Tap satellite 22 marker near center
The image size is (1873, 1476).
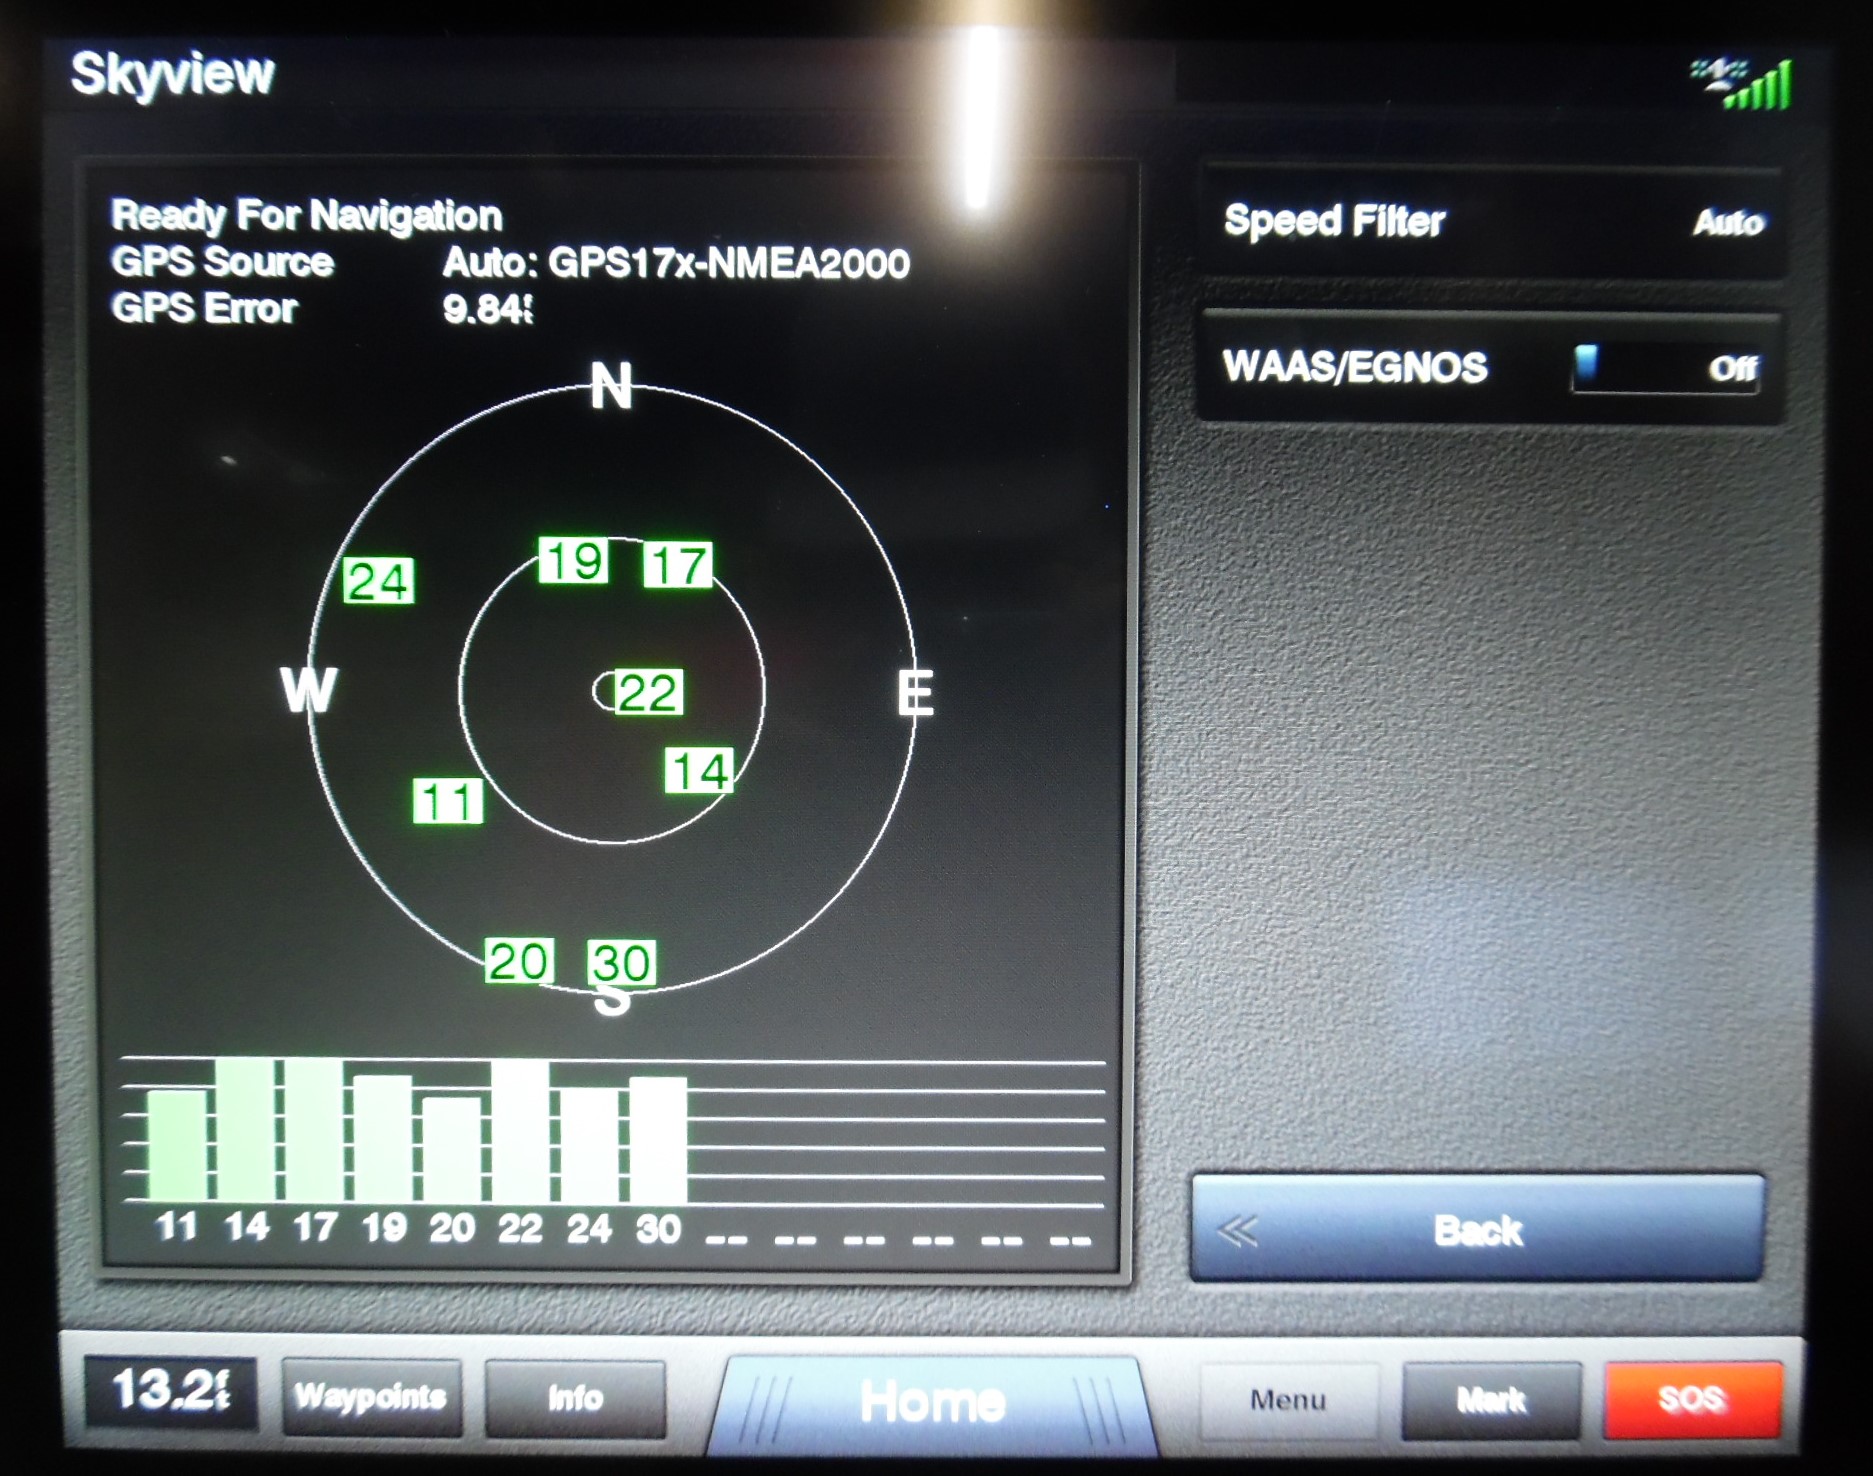(647, 692)
